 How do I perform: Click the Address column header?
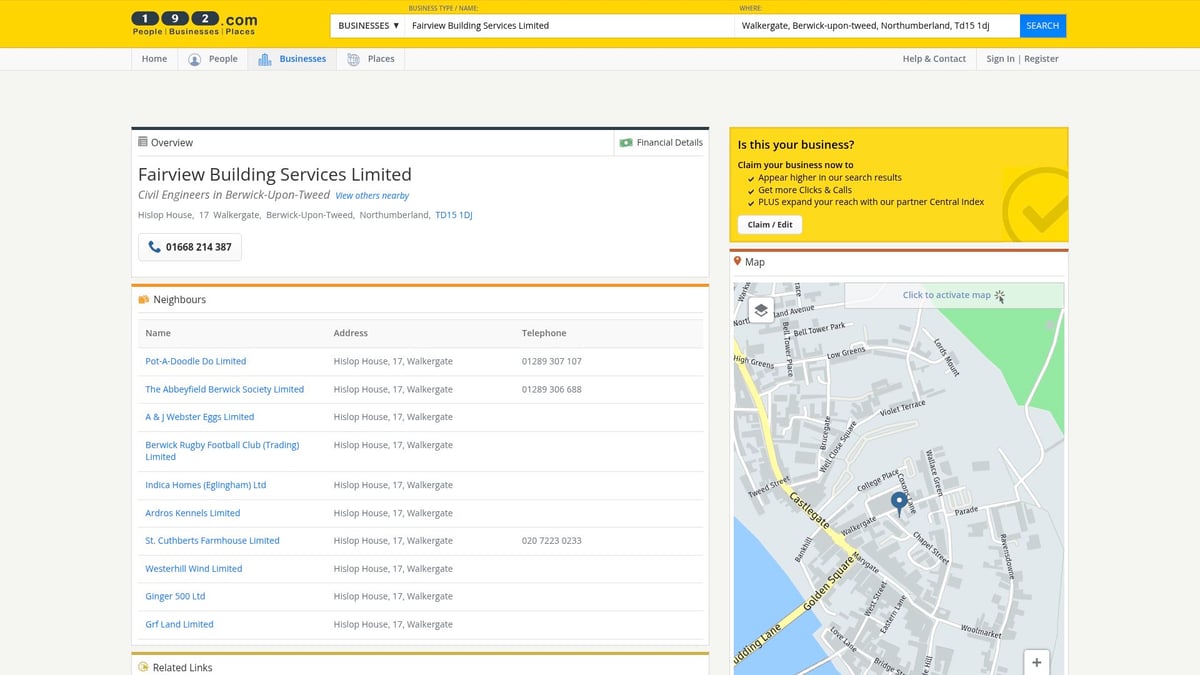(351, 333)
